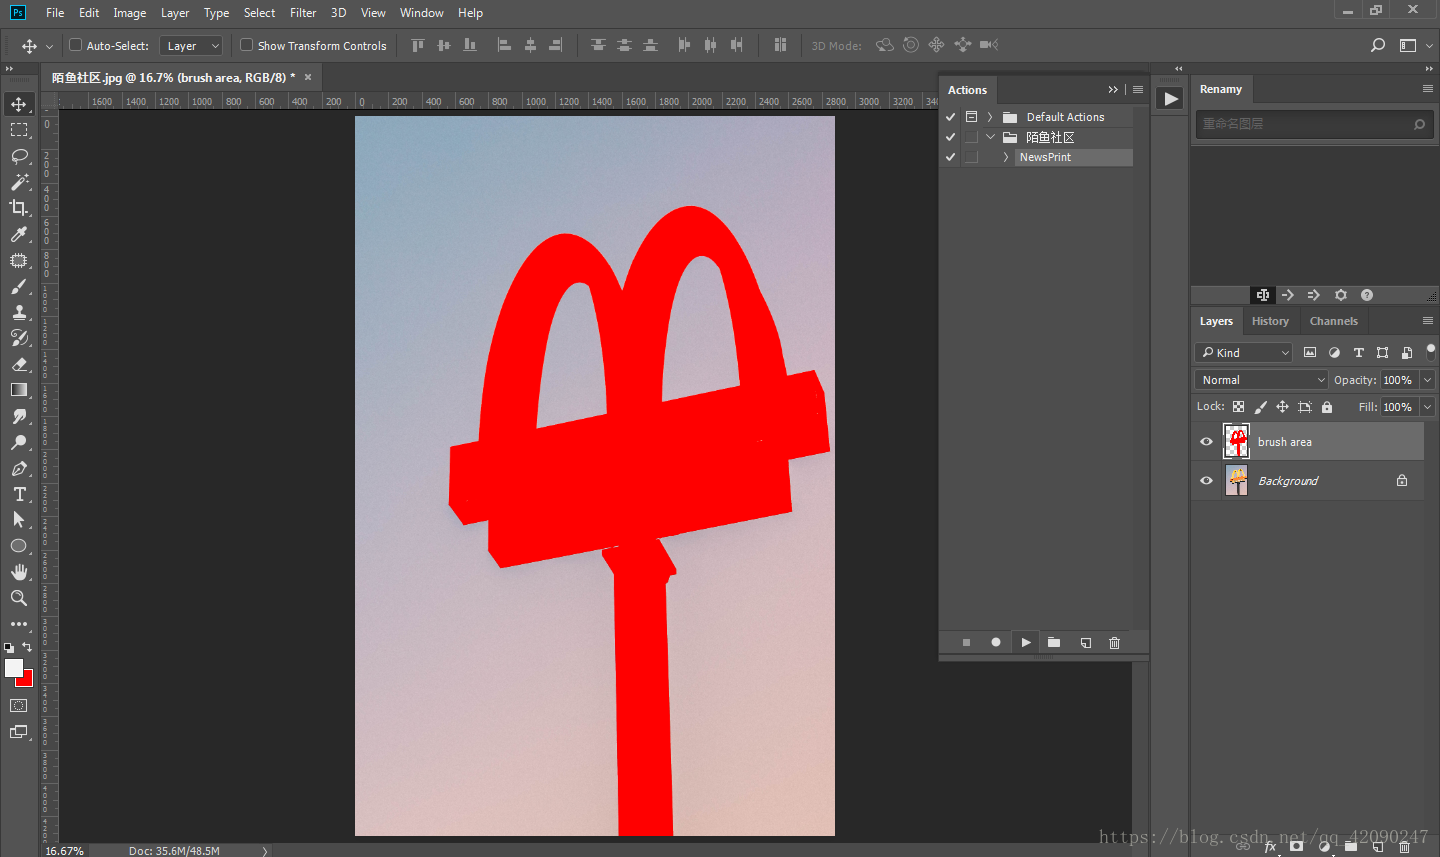Hide the Background layer
The image size is (1440, 857).
click(x=1206, y=480)
